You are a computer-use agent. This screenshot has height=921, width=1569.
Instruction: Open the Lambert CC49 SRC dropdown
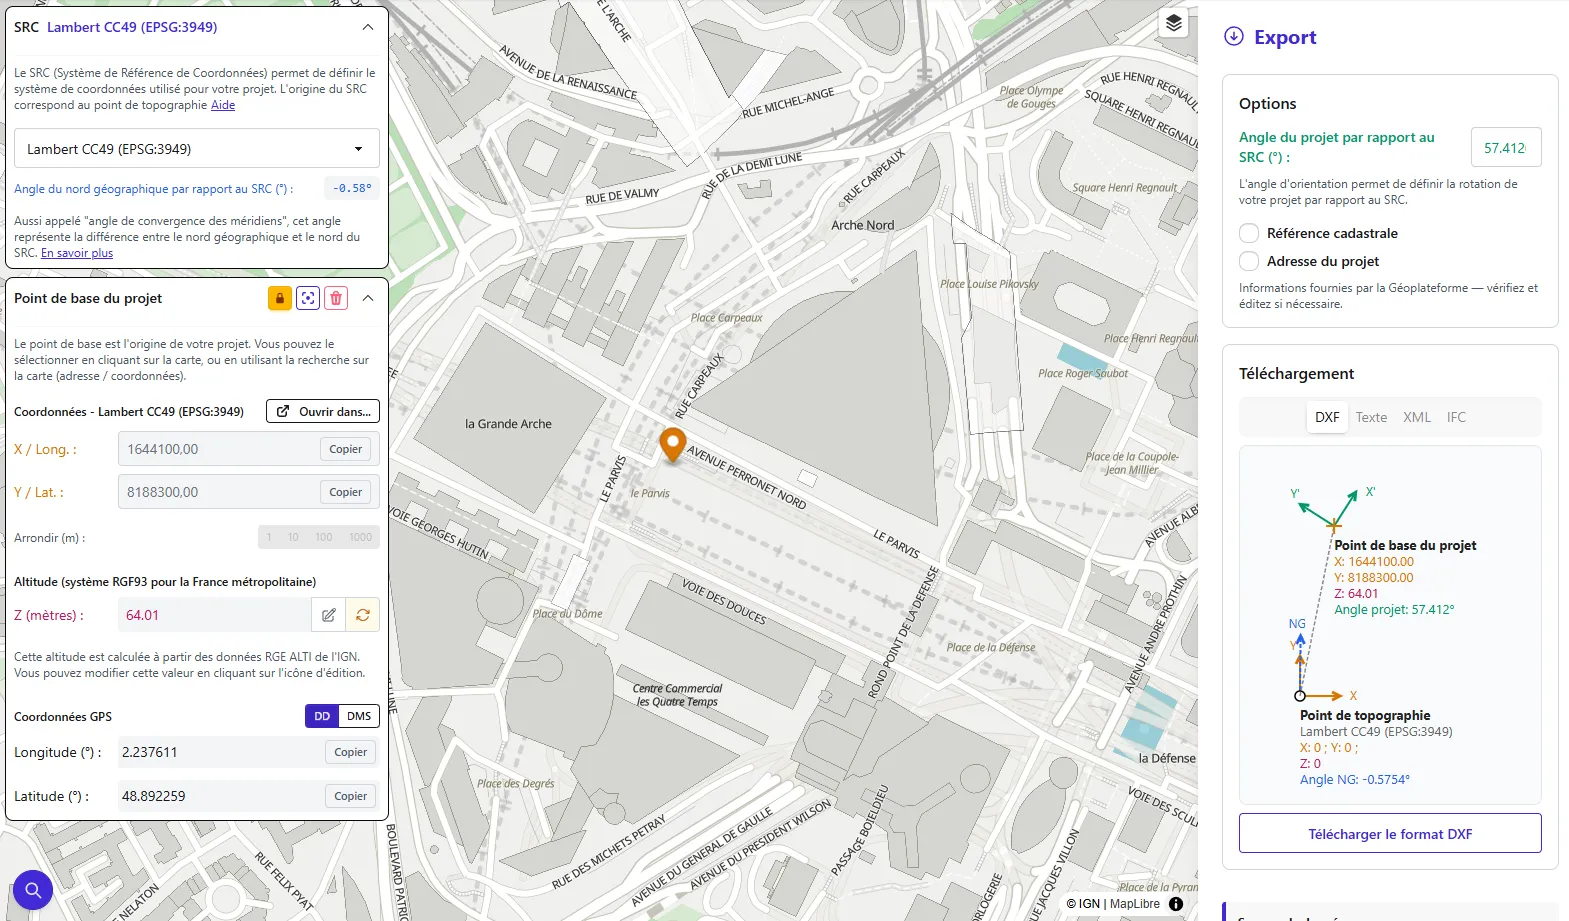point(196,149)
